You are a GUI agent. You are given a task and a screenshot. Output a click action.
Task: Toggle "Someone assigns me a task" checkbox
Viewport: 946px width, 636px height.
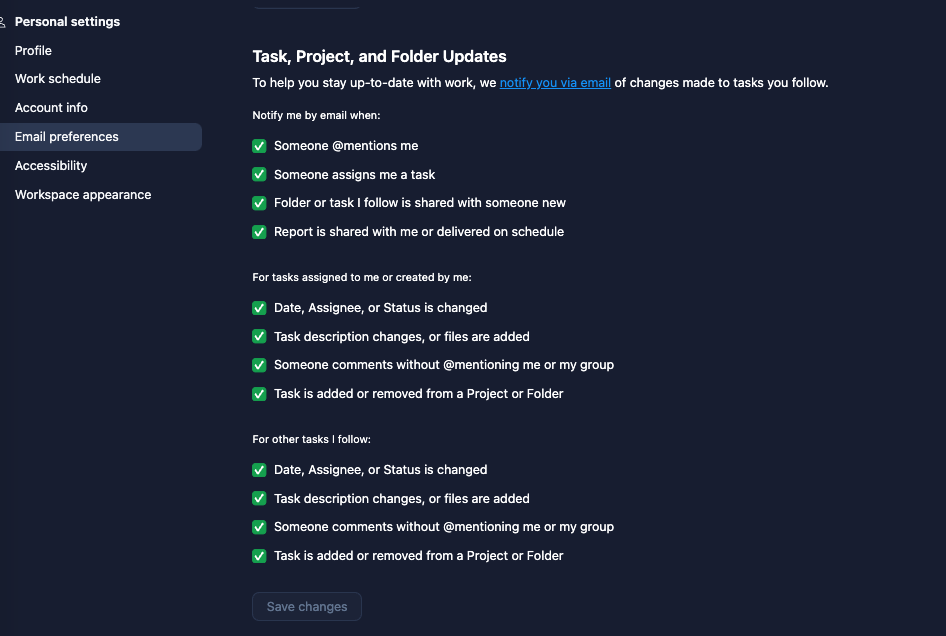(x=259, y=175)
